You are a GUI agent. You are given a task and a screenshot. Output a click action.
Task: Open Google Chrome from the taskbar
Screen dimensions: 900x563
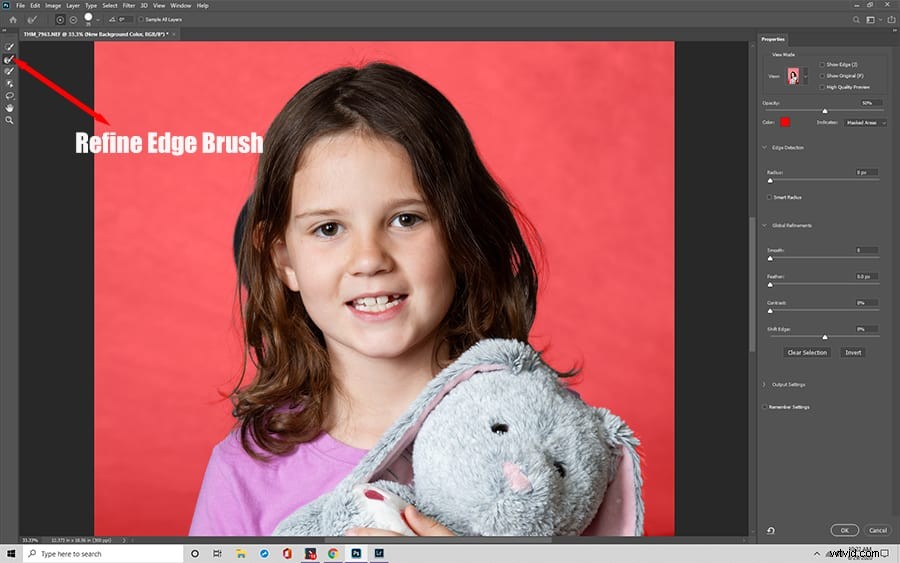[x=333, y=554]
